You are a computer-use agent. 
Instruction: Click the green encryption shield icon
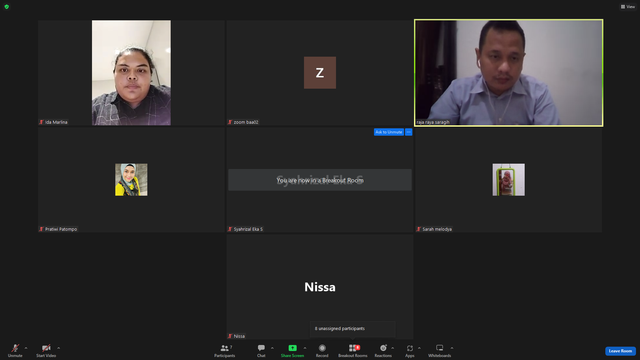(7, 7)
